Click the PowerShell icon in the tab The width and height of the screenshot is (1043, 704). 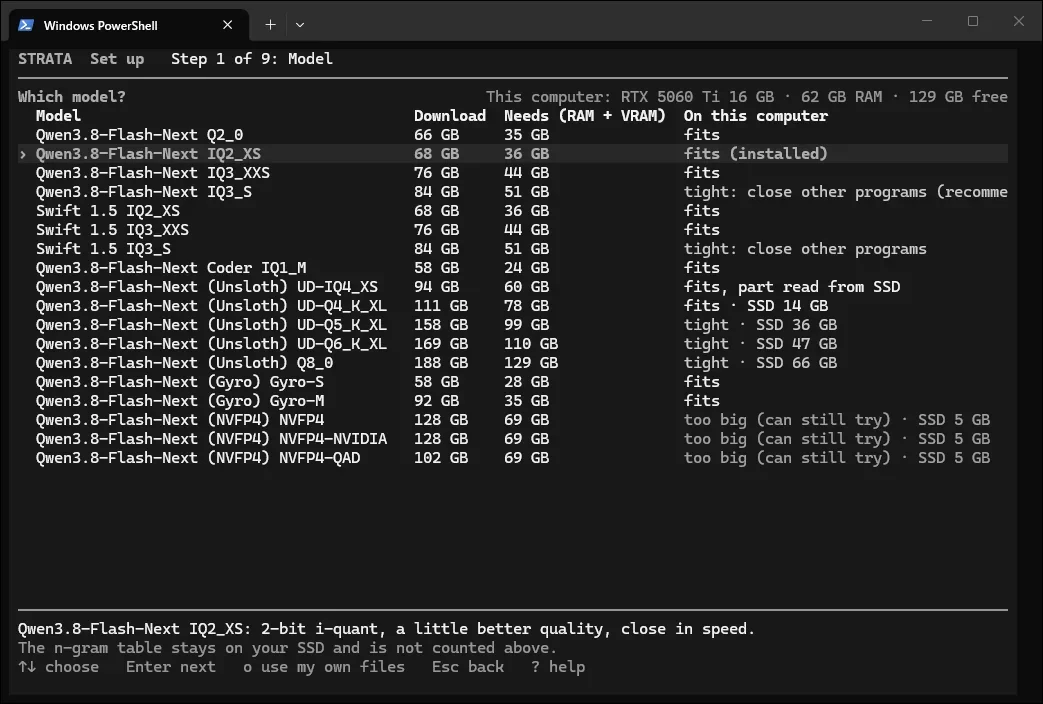26,25
